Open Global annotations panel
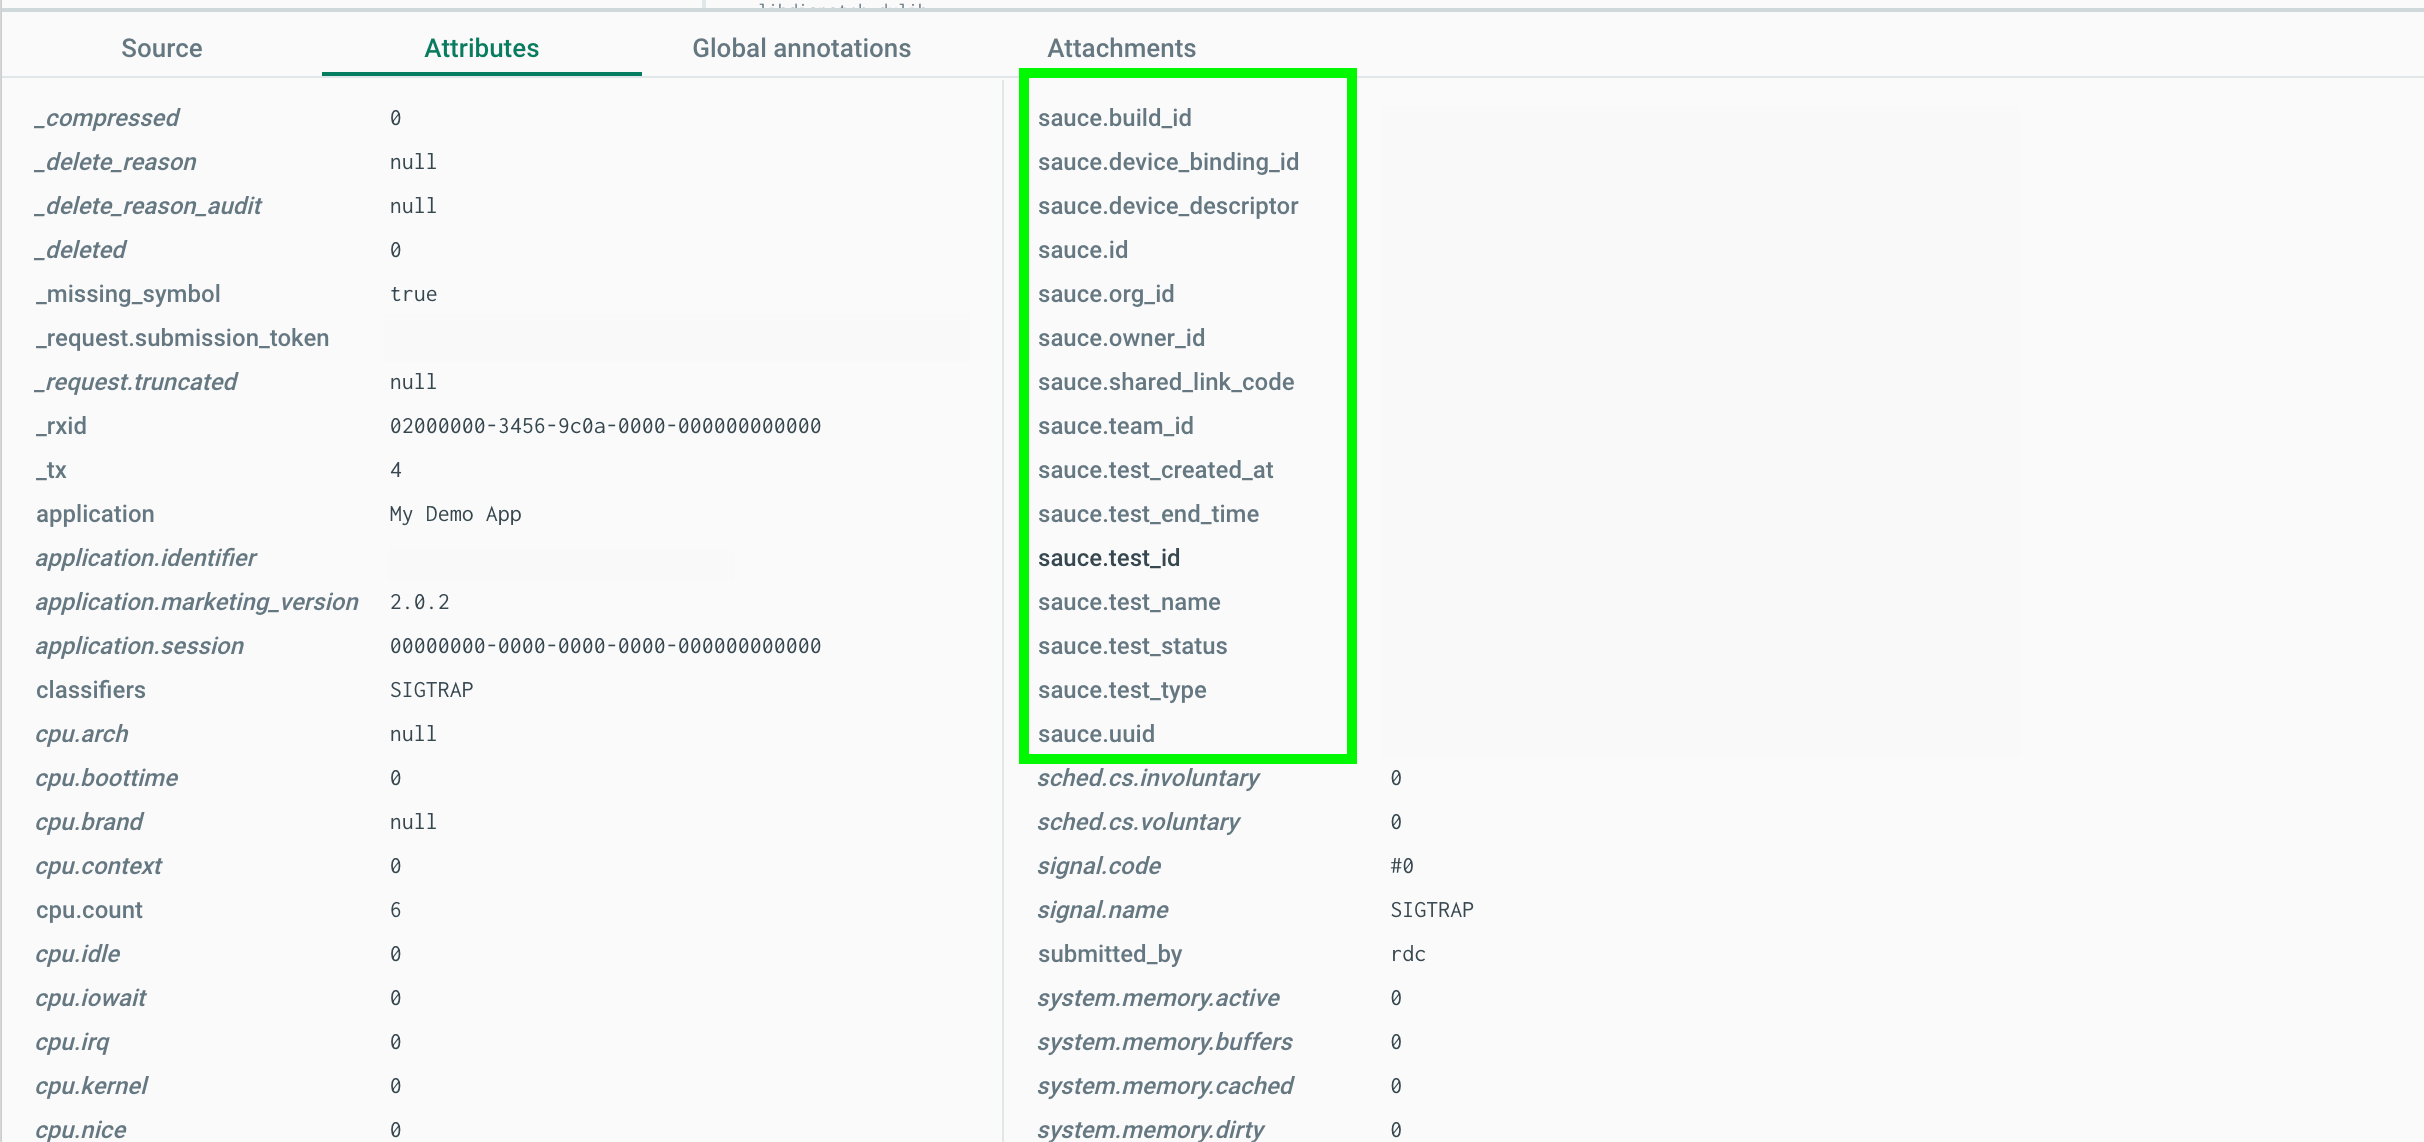 801,48
